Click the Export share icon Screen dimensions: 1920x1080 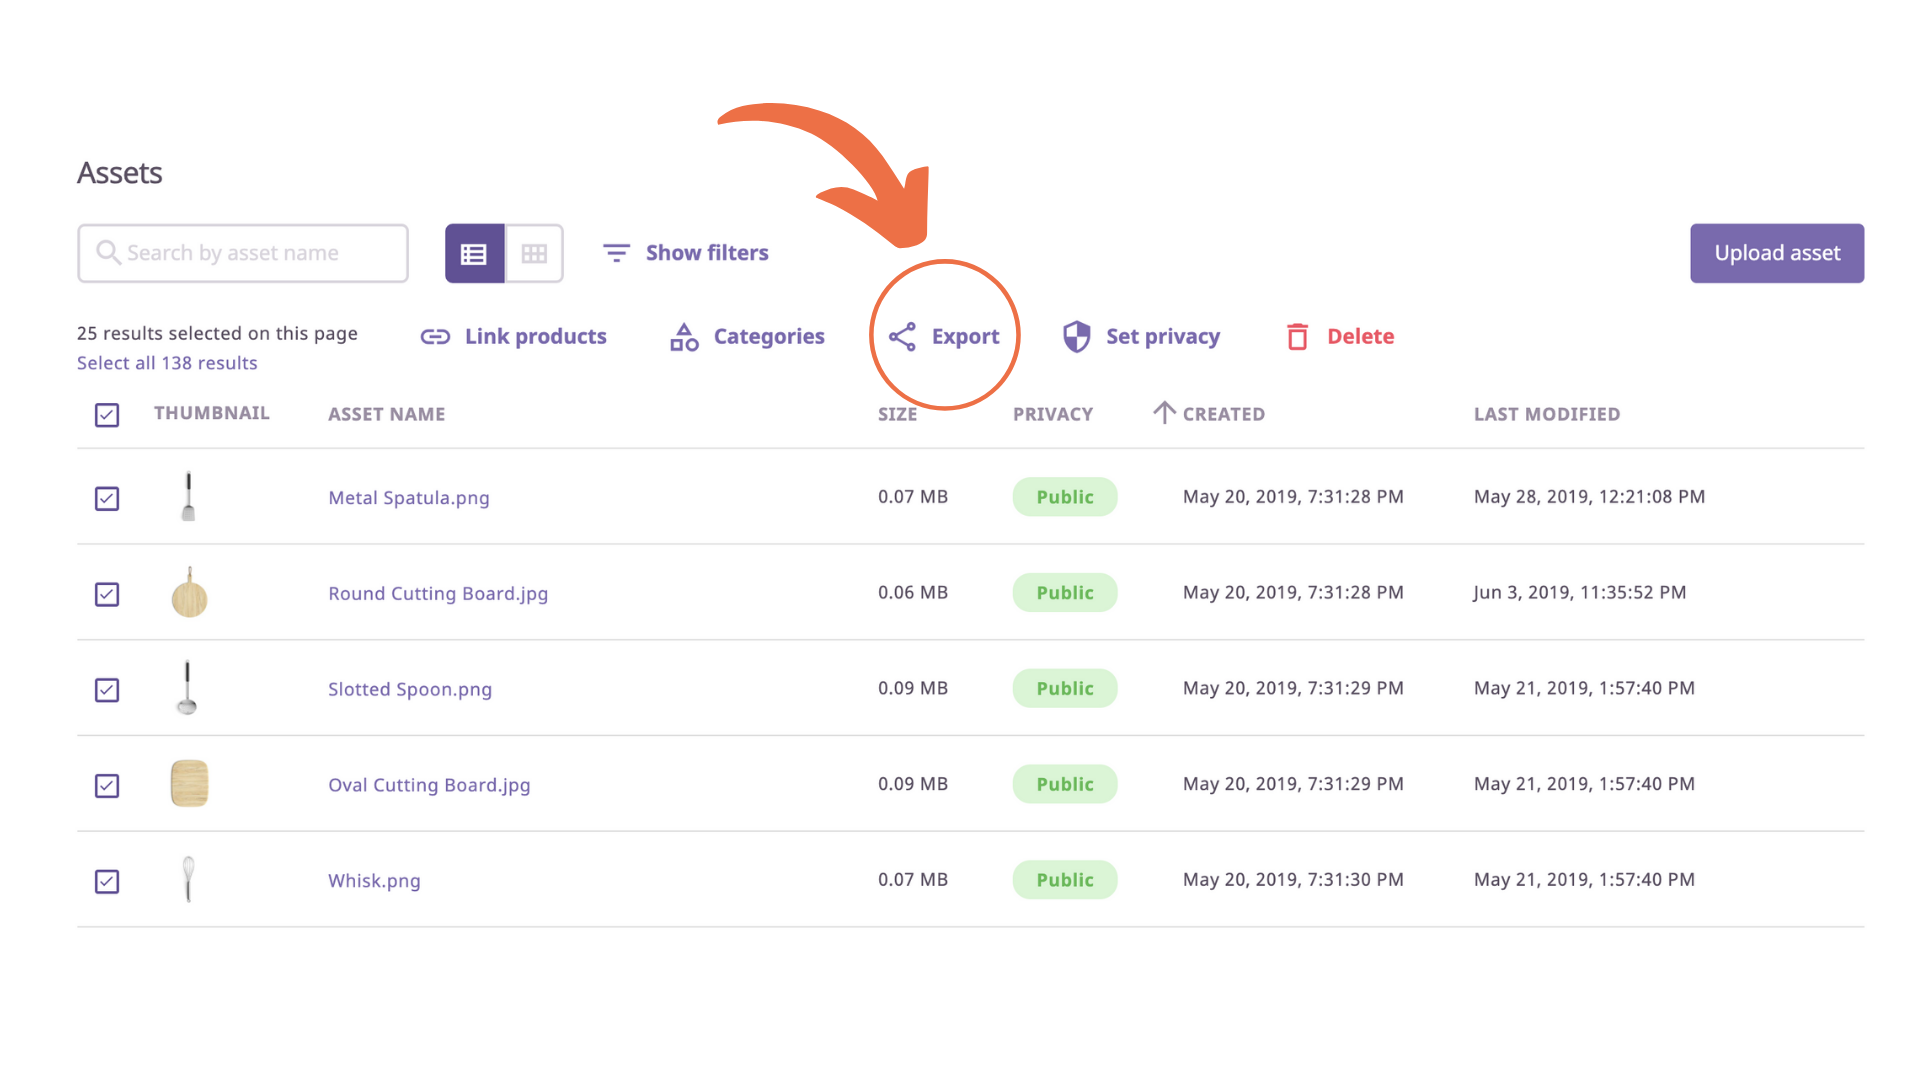[902, 337]
